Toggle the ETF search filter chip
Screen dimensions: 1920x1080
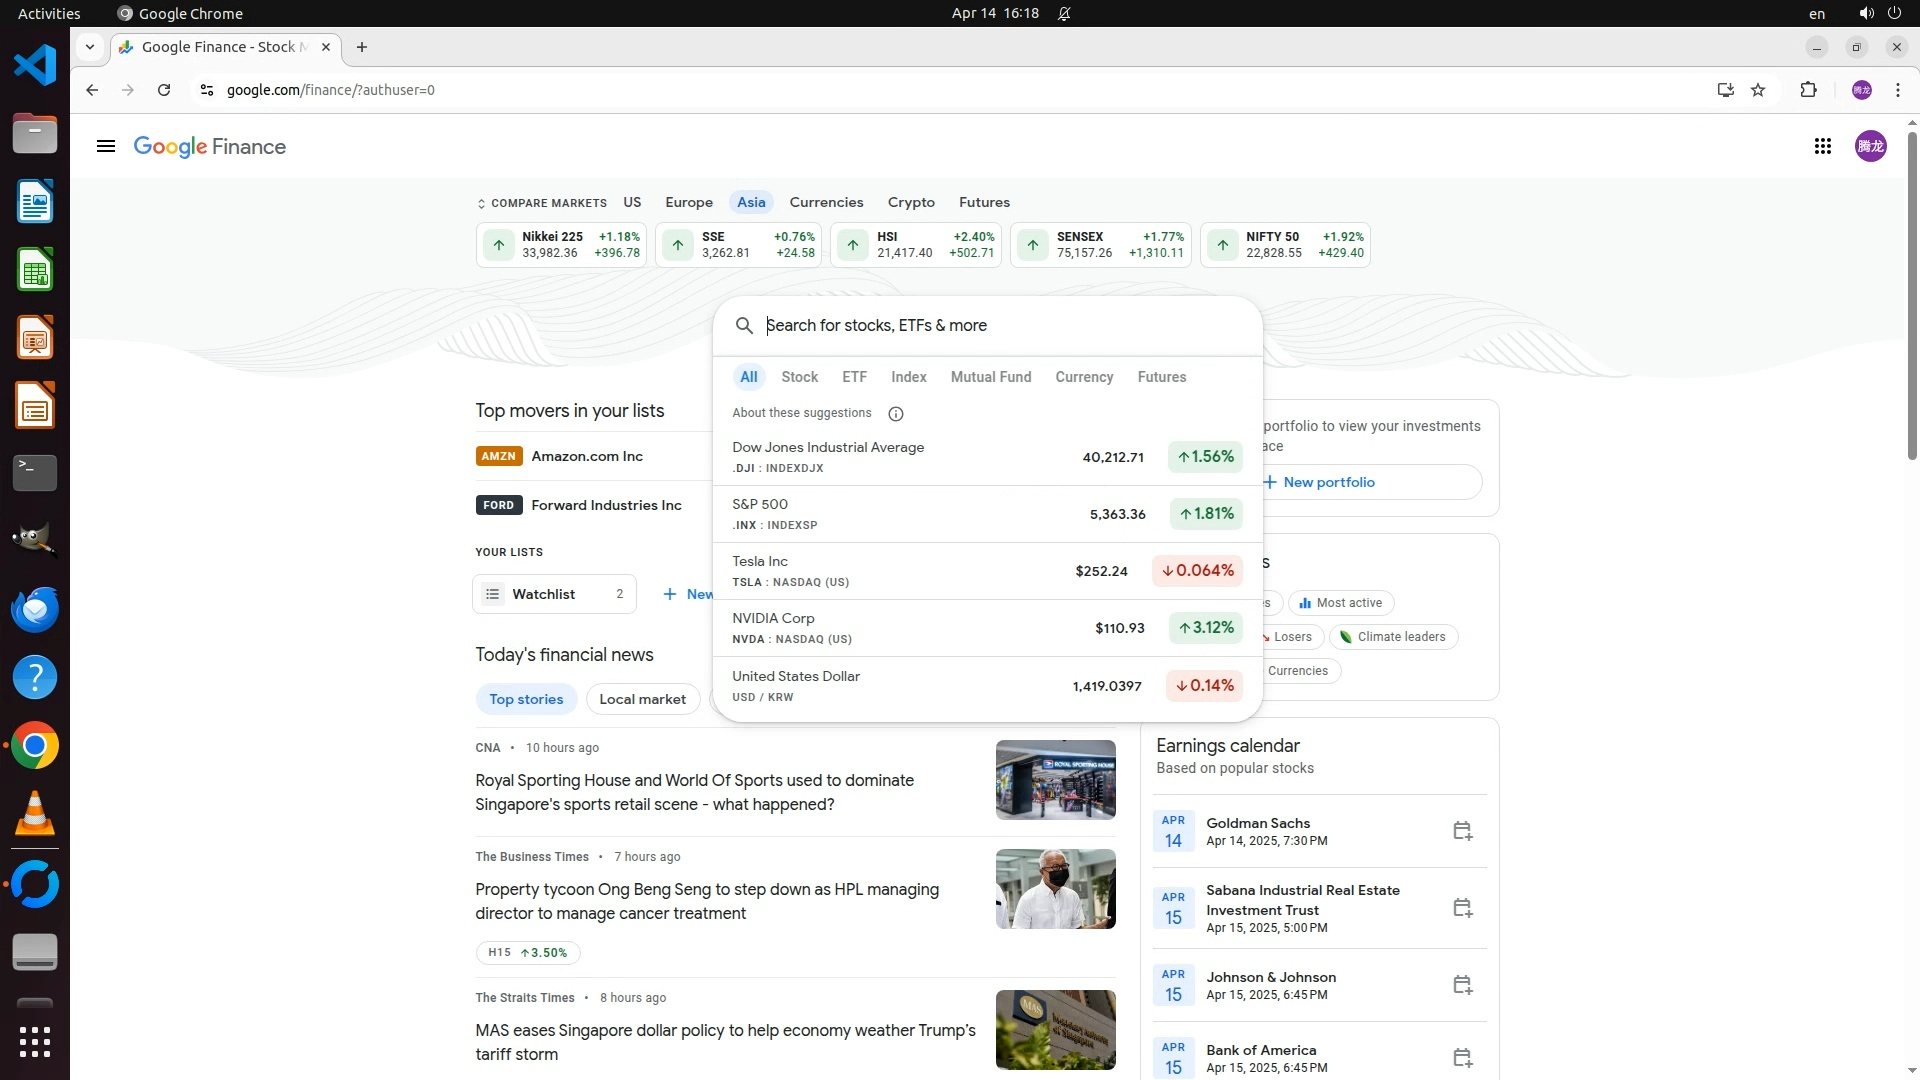click(854, 377)
